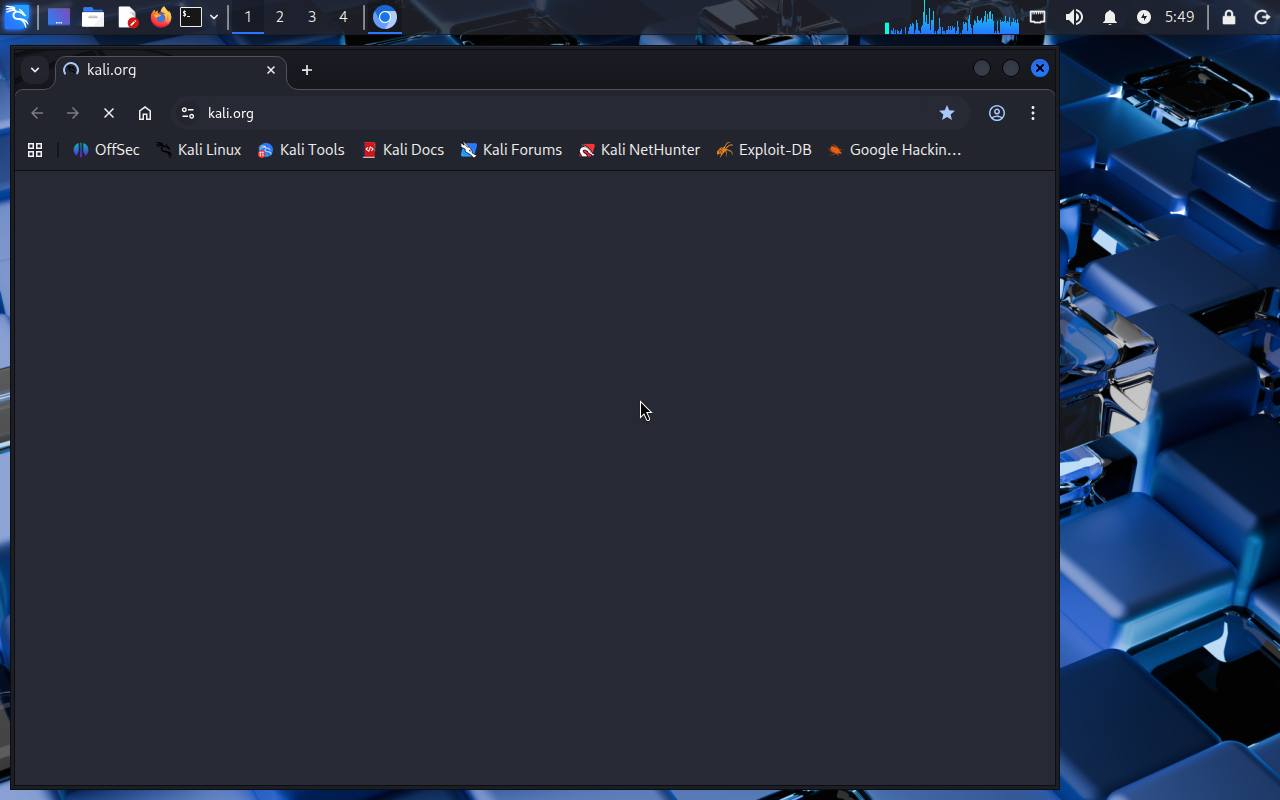Open site information icon beside URL
The image size is (1280, 800).
(x=188, y=113)
